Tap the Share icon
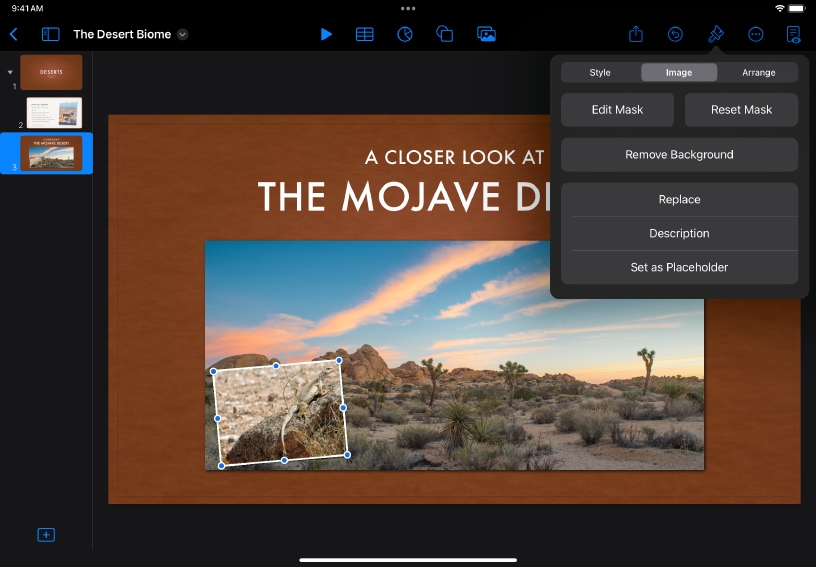816x567 pixels. click(x=636, y=34)
